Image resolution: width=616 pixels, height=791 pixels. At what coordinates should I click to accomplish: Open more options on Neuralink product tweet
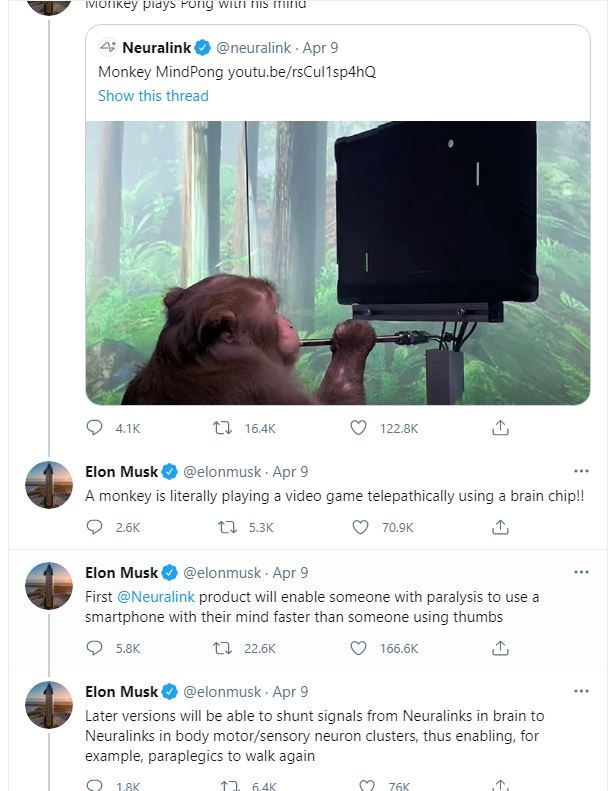[x=581, y=572]
